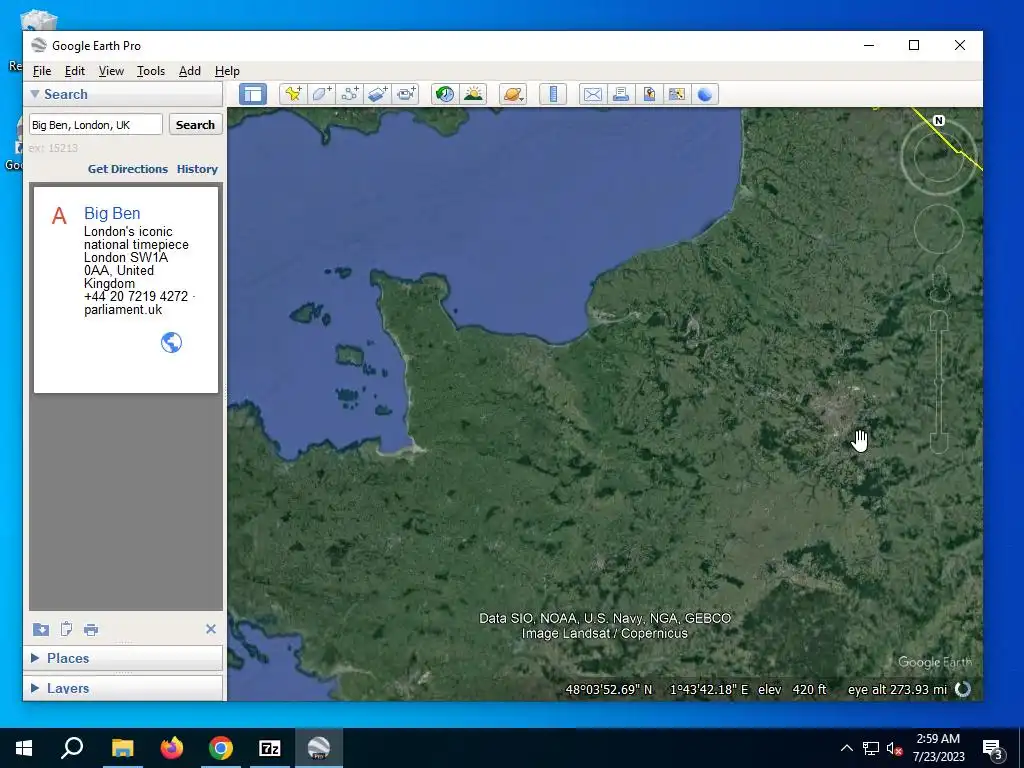1024x768 pixels.
Task: Open the search History link
Action: pyautogui.click(x=197, y=168)
